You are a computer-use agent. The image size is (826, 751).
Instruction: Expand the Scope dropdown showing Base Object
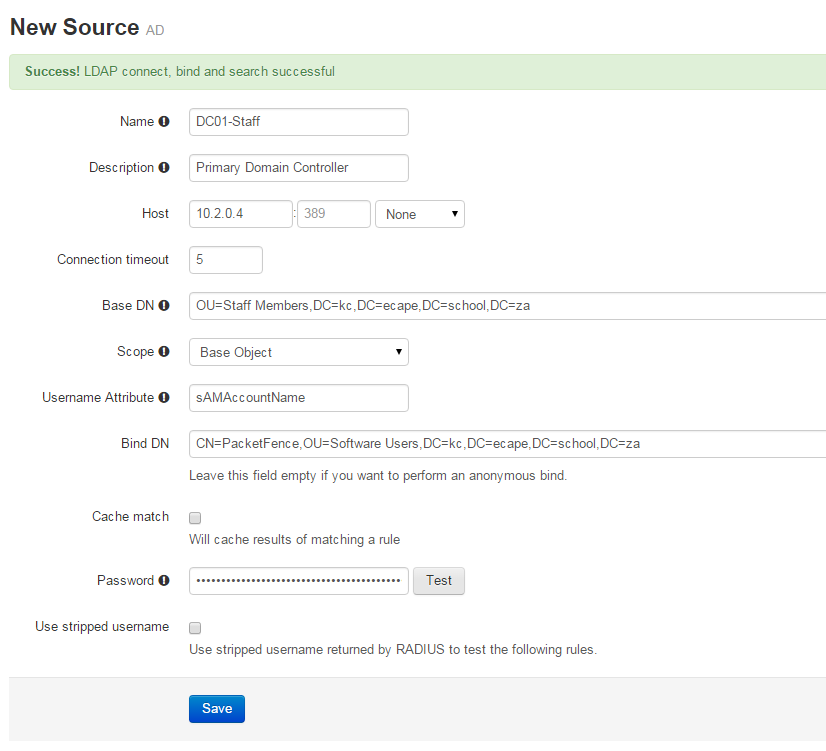click(x=298, y=352)
